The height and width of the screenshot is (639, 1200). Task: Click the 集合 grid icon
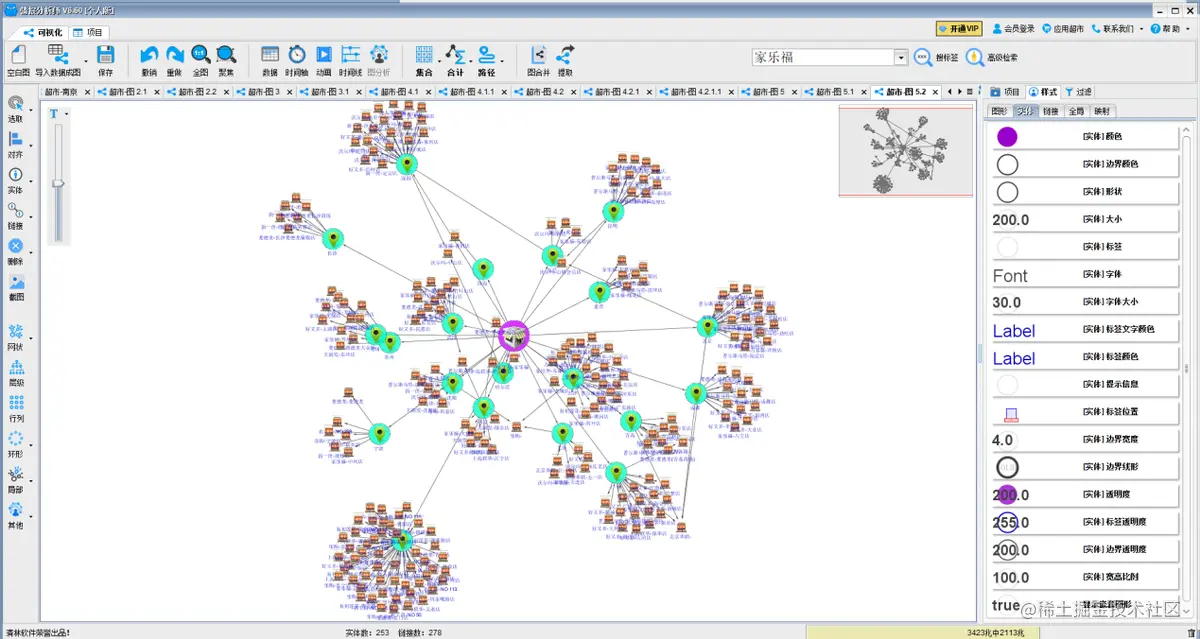pyautogui.click(x=424, y=55)
